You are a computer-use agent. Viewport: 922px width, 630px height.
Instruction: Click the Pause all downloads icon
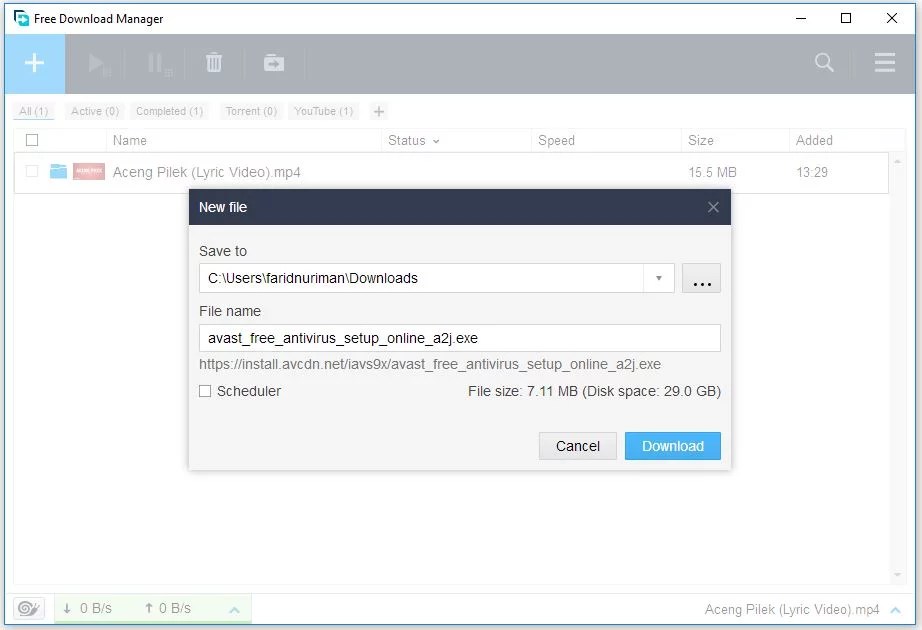(158, 64)
